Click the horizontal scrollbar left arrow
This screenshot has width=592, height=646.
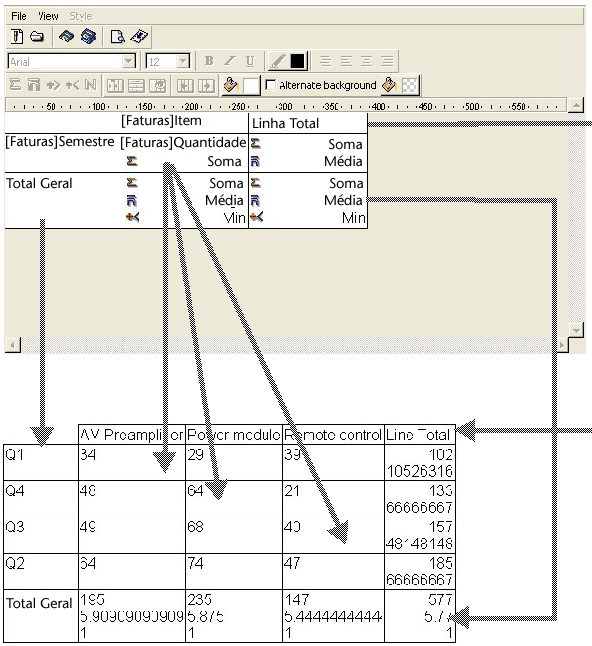[x=13, y=345]
